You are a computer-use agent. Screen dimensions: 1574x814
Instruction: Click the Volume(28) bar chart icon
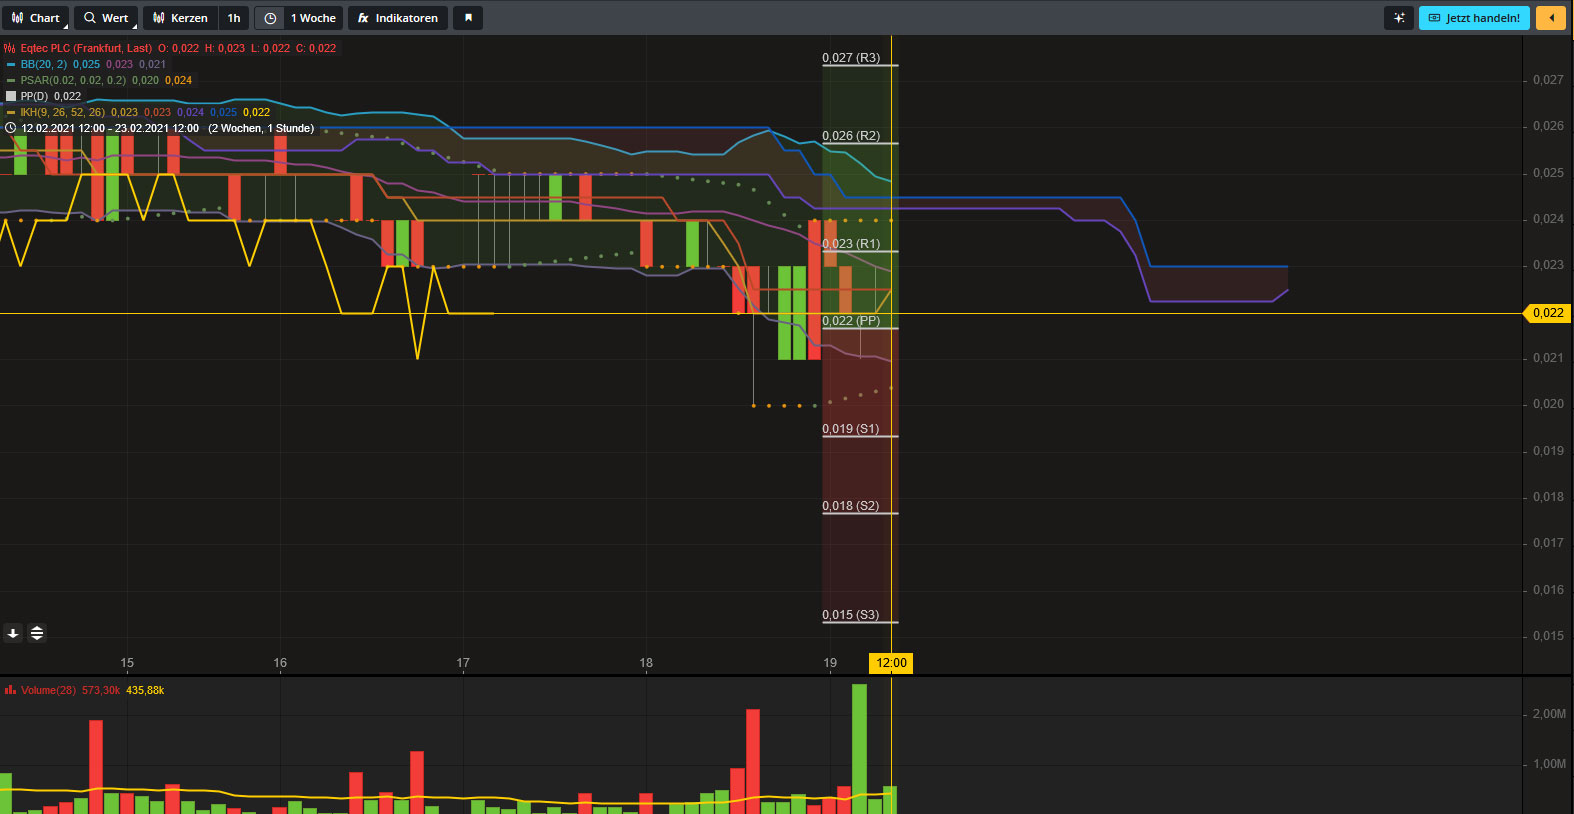[10, 690]
